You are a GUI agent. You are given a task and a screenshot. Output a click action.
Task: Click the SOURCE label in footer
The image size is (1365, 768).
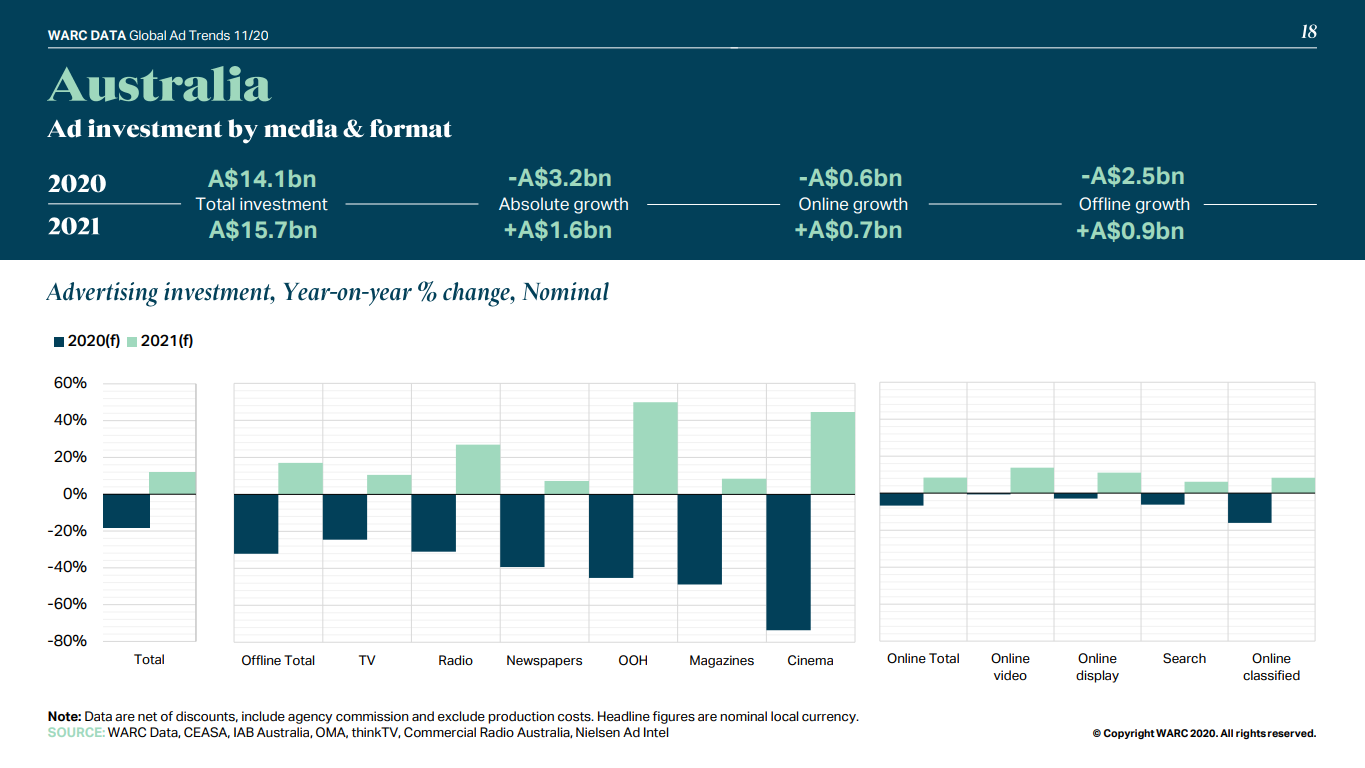click(76, 733)
